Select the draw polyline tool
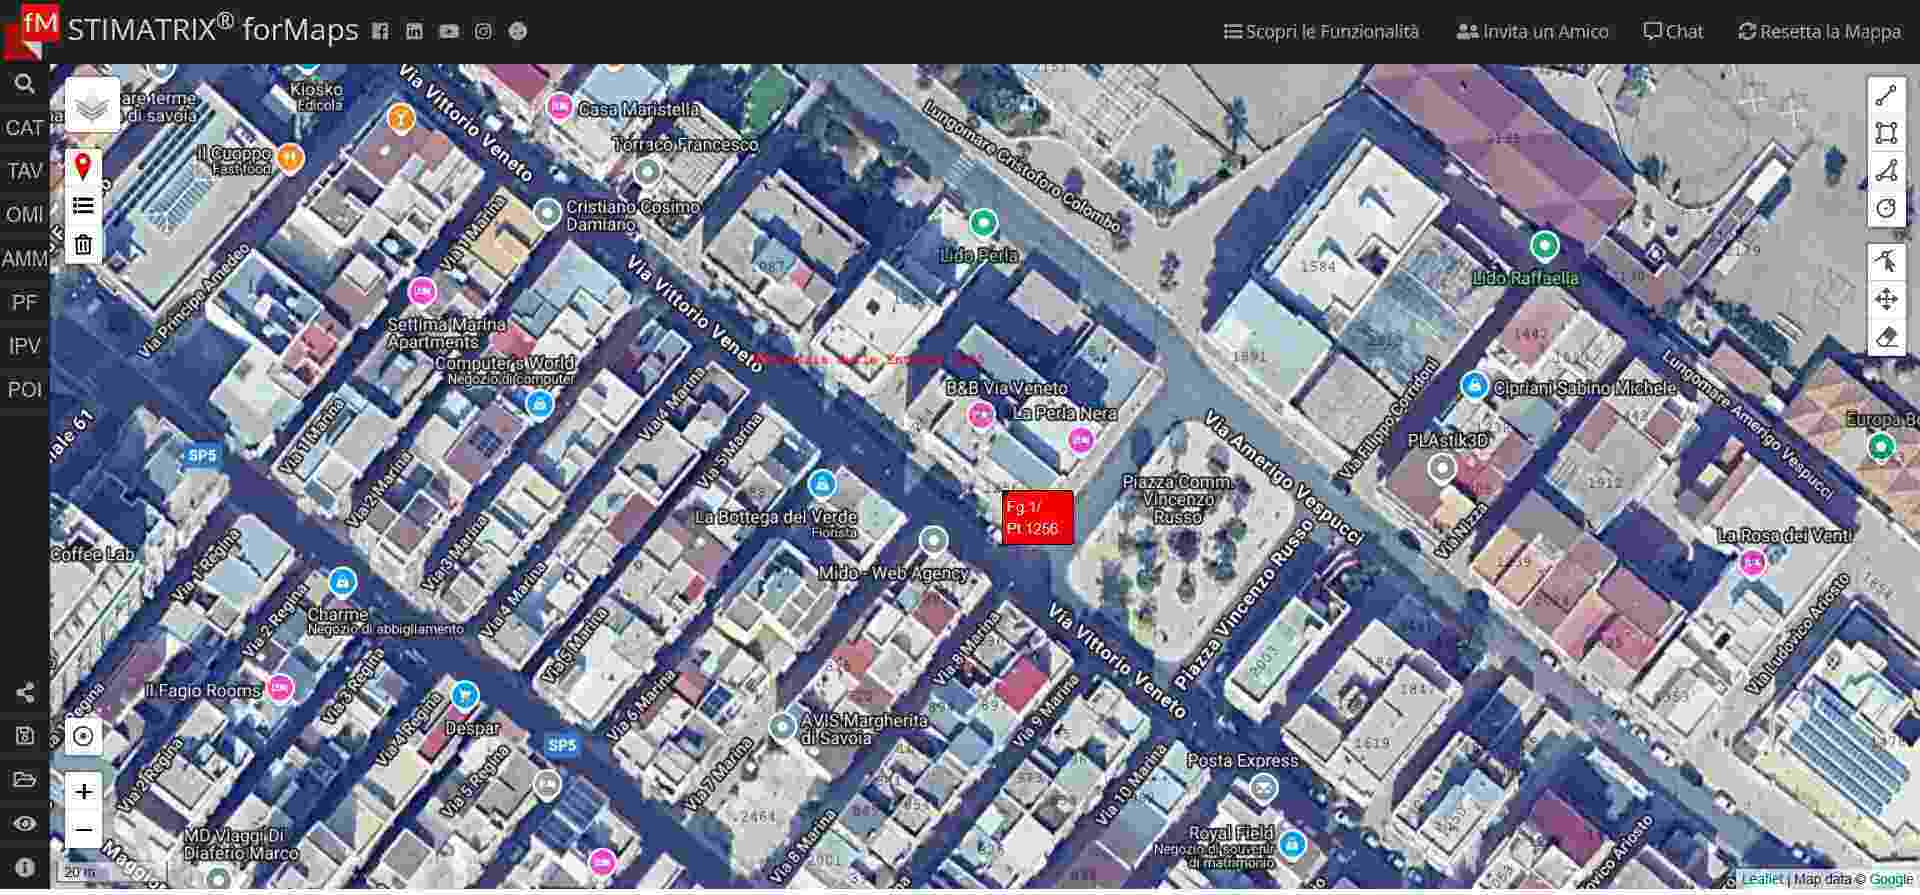Screen dimensions: 1920x895 (1886, 96)
